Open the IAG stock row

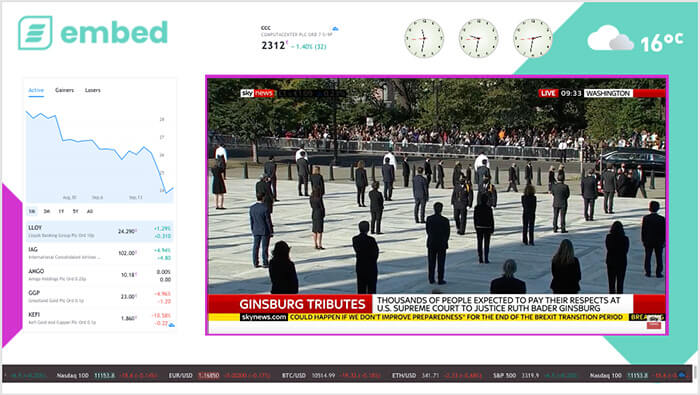click(x=100, y=253)
